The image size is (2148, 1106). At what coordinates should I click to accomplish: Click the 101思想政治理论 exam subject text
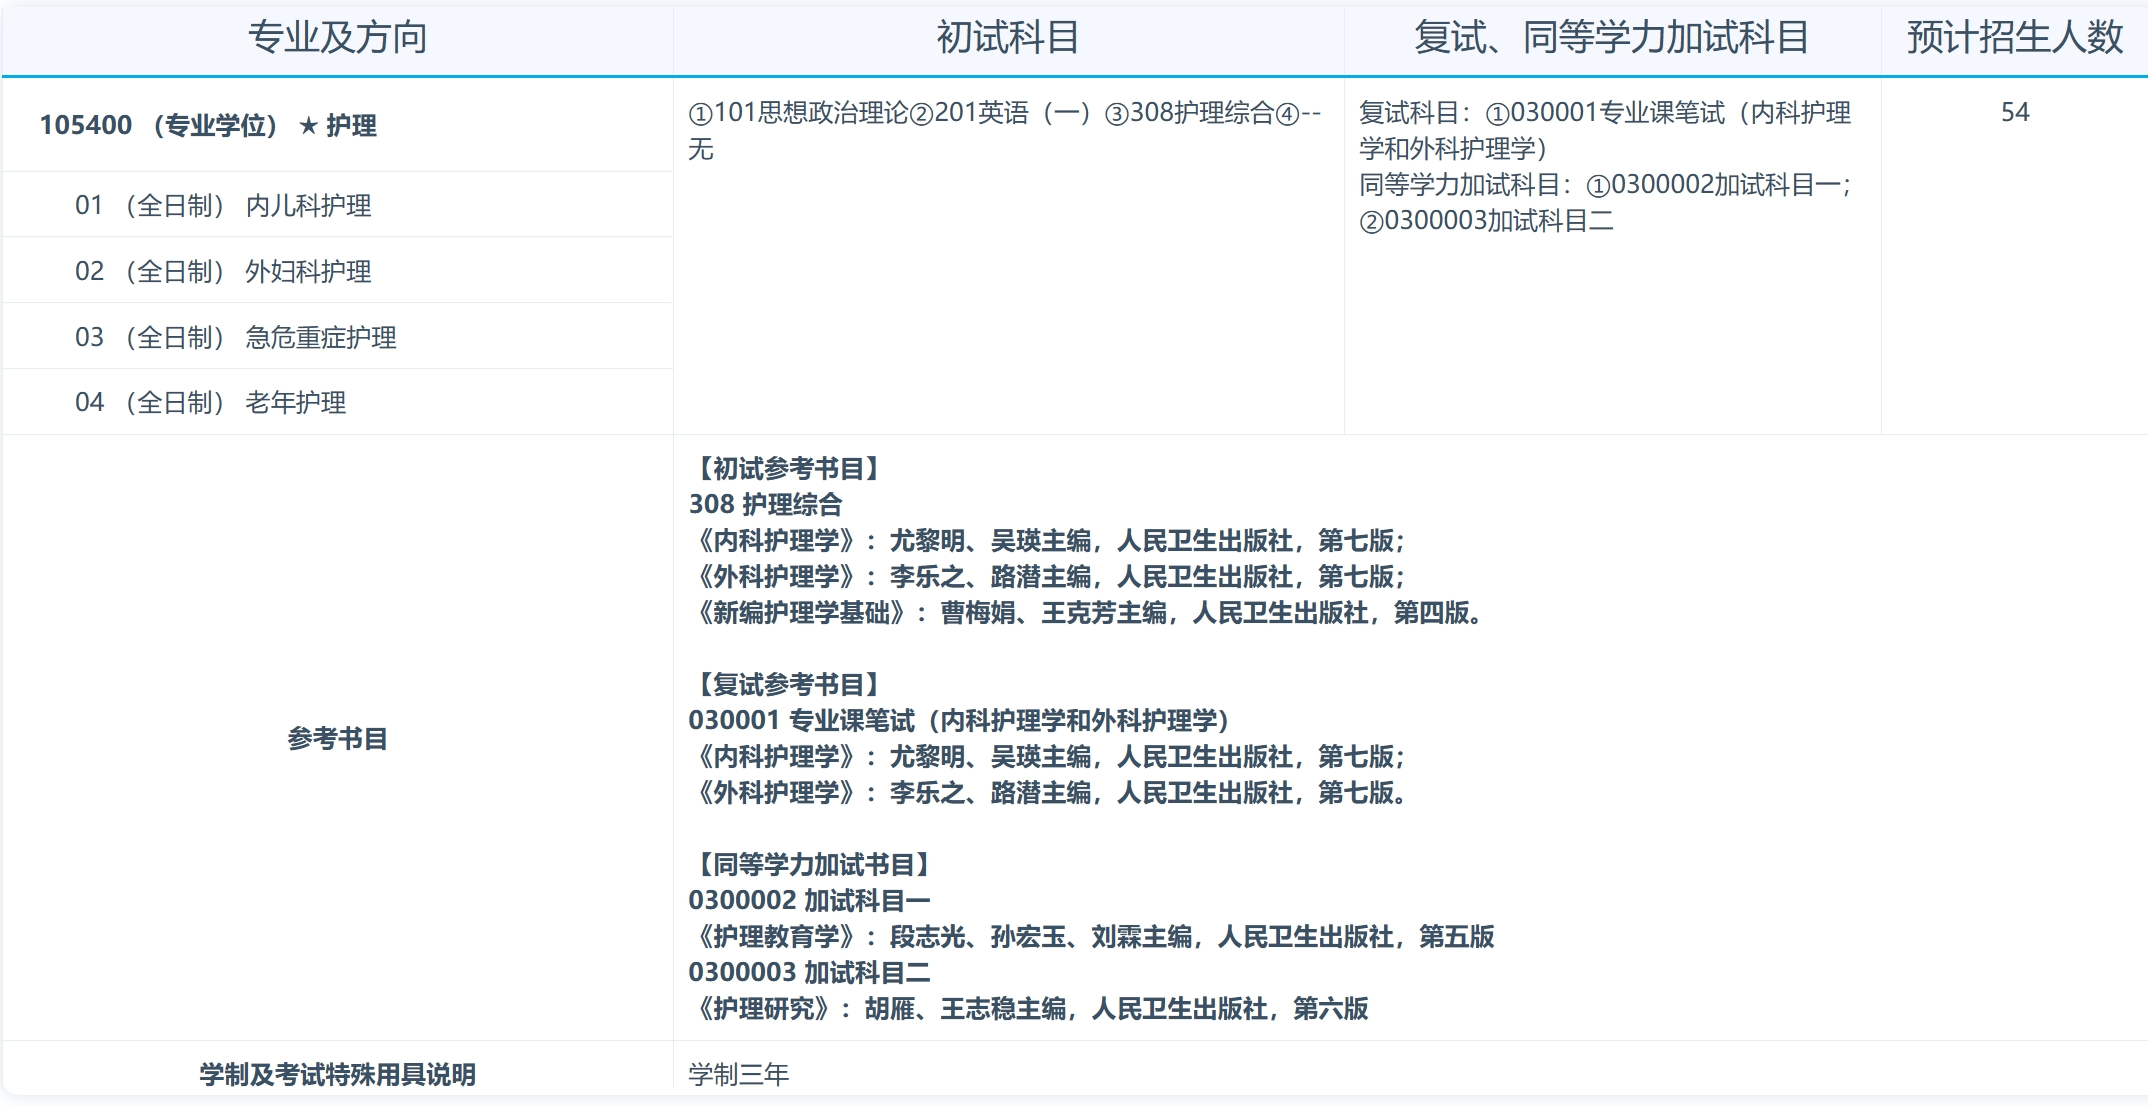[x=810, y=115]
